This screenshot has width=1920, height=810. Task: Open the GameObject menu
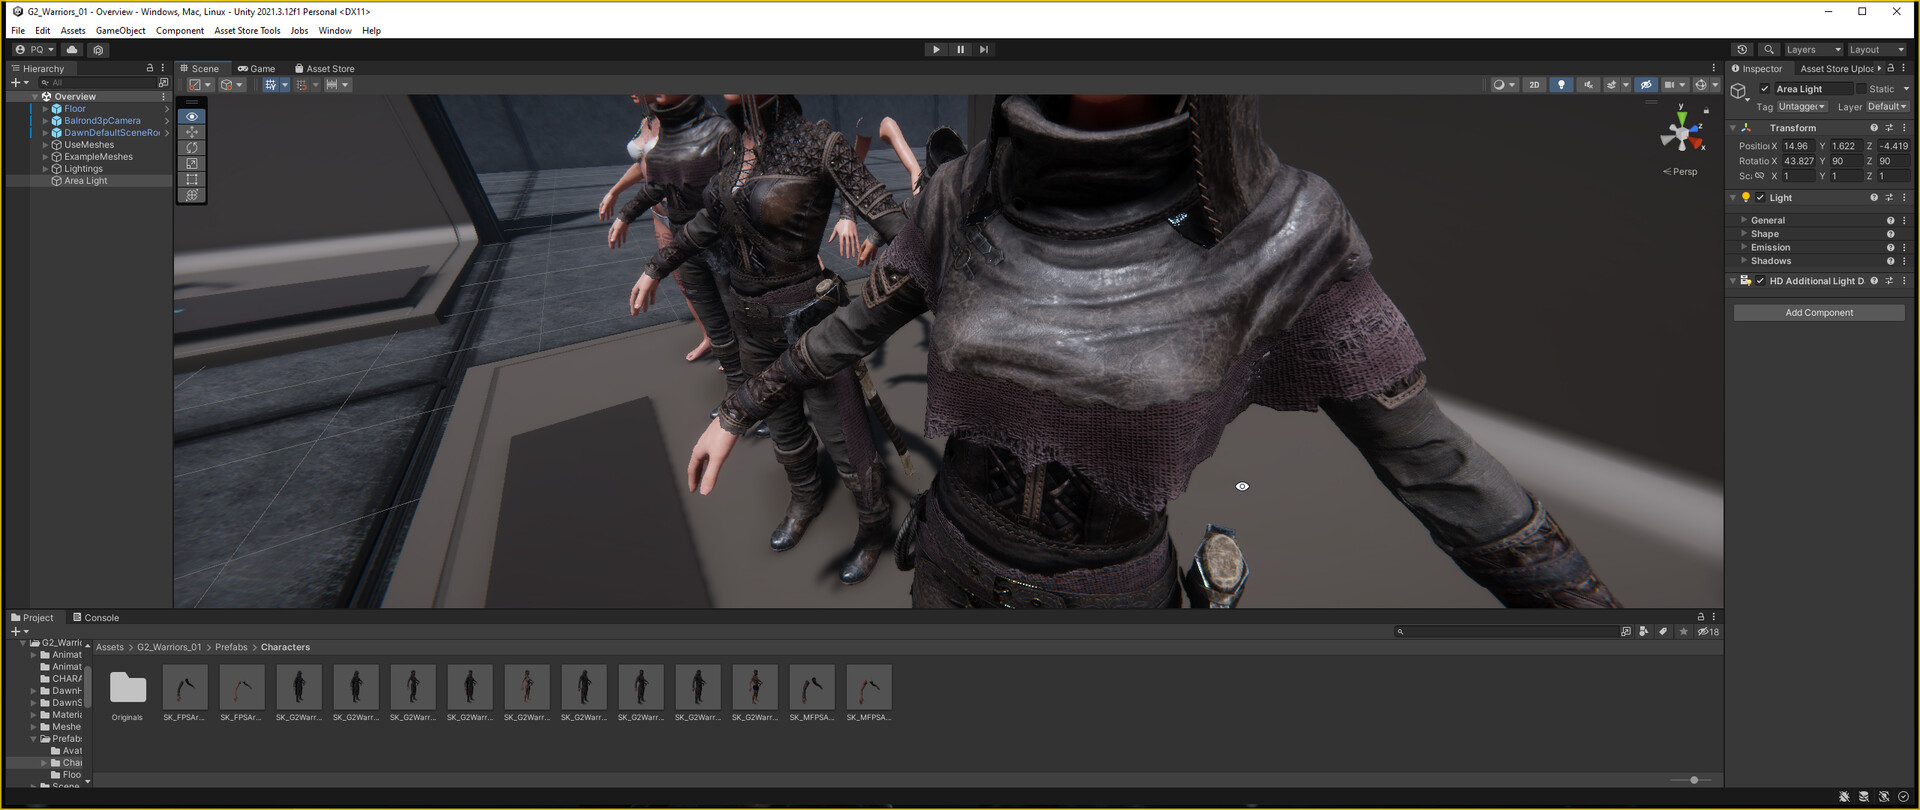pyautogui.click(x=121, y=31)
